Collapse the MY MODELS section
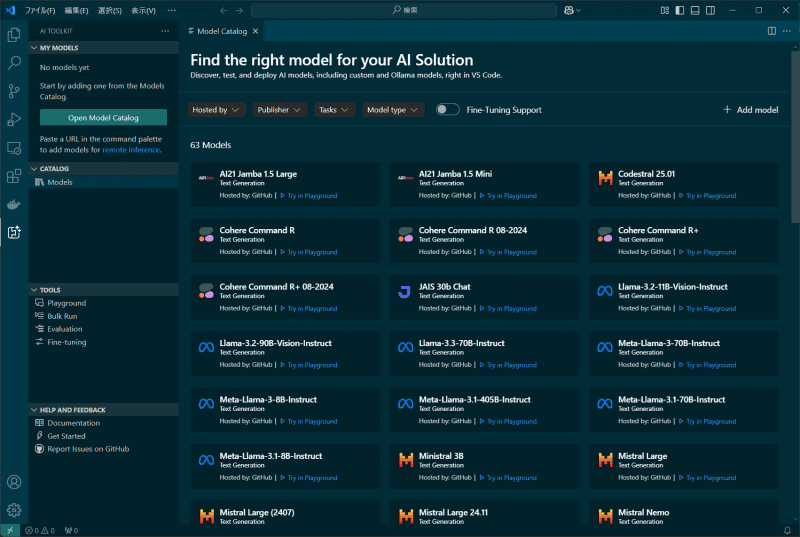Screen dimensions: 800x537 click(104, 48)
